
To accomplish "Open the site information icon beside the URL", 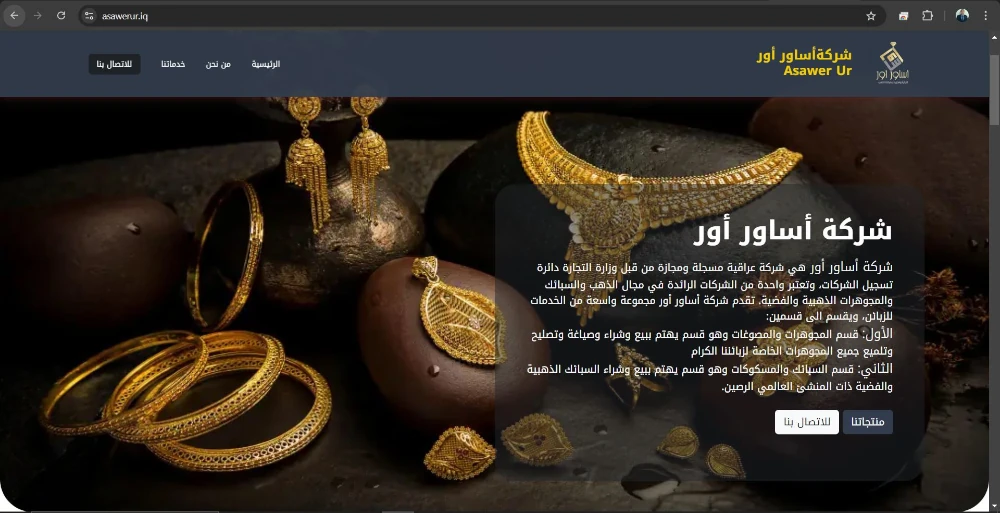I will pos(89,16).
